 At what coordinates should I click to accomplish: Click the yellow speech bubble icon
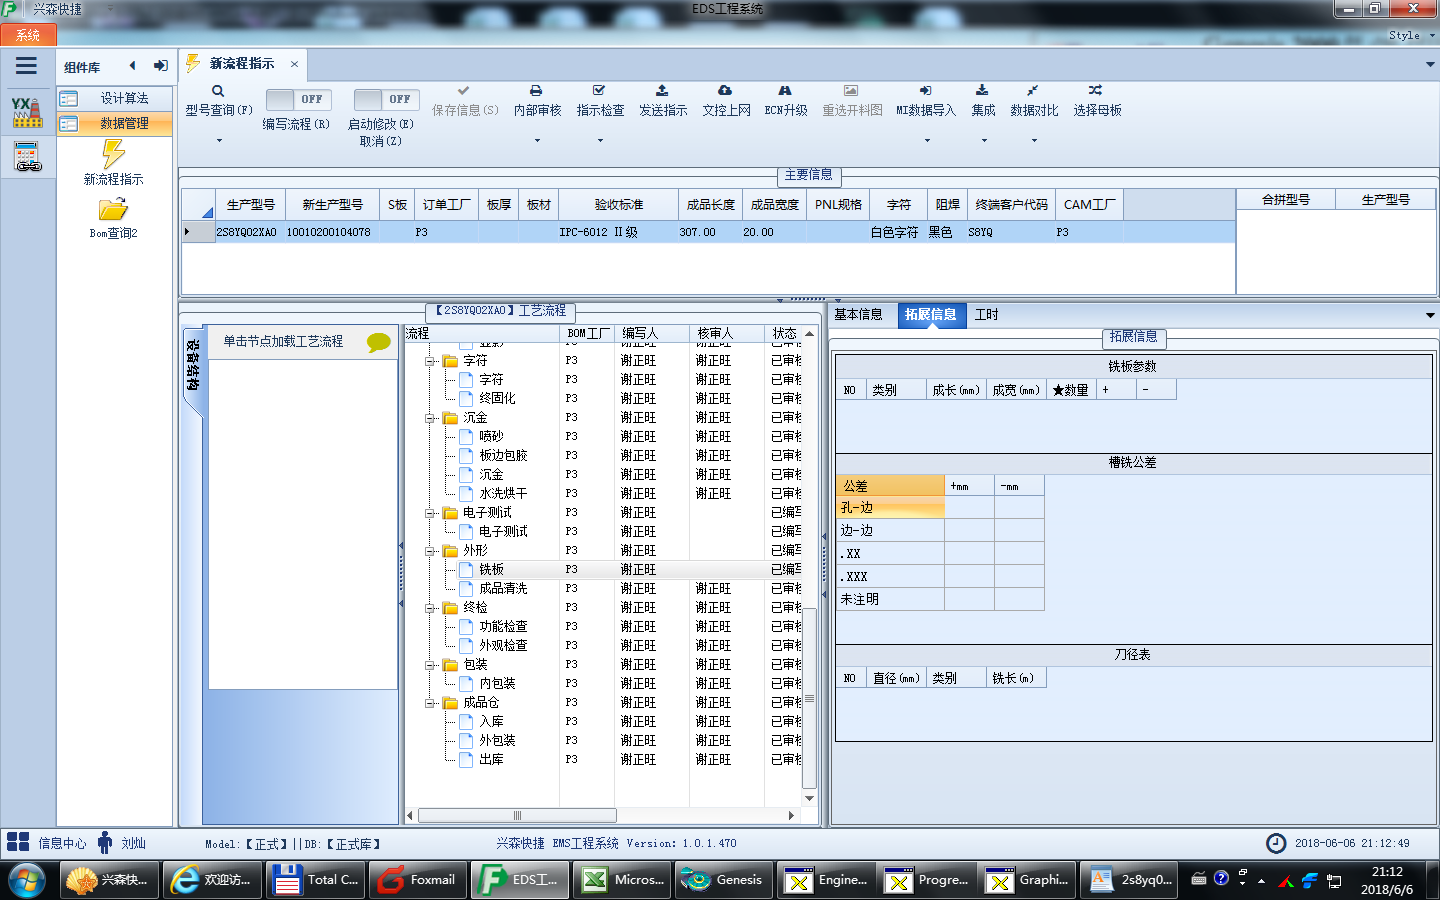379,342
